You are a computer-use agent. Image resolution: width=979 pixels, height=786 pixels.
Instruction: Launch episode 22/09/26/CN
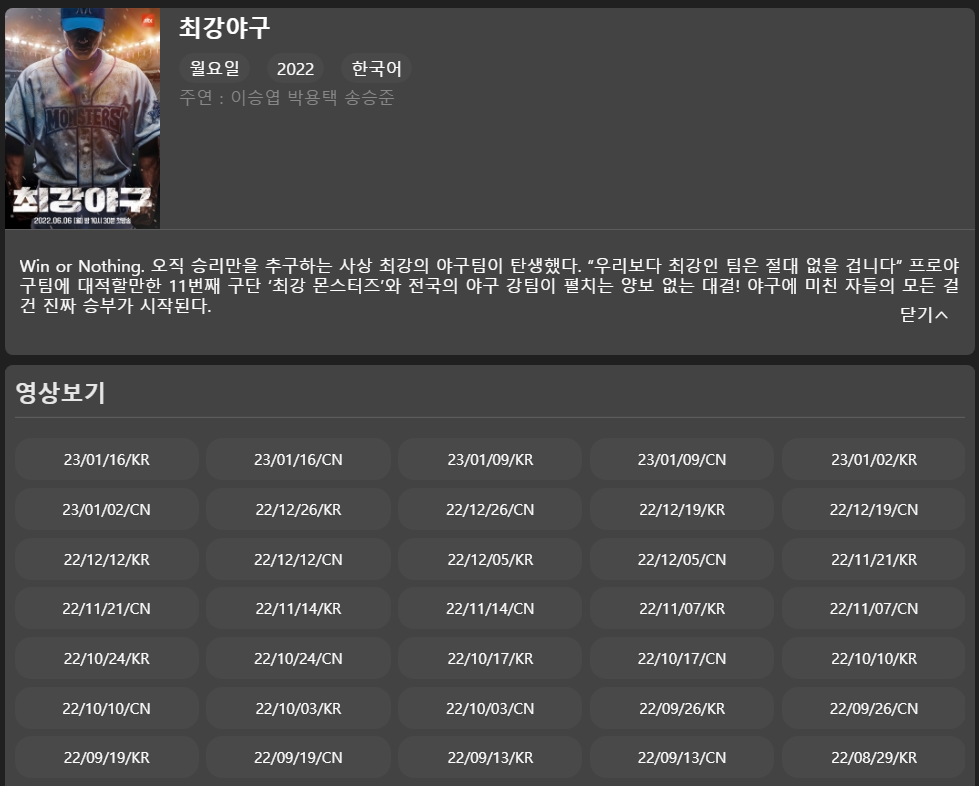tap(873, 708)
